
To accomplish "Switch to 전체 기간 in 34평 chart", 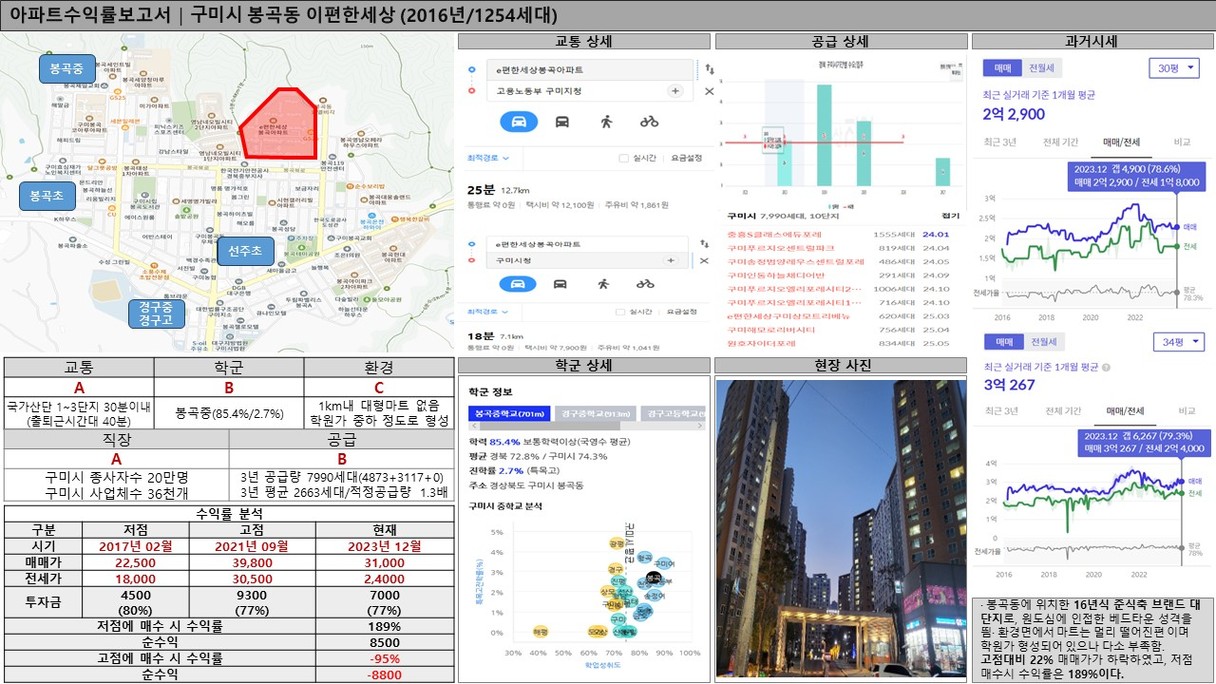I will 1061,410.
